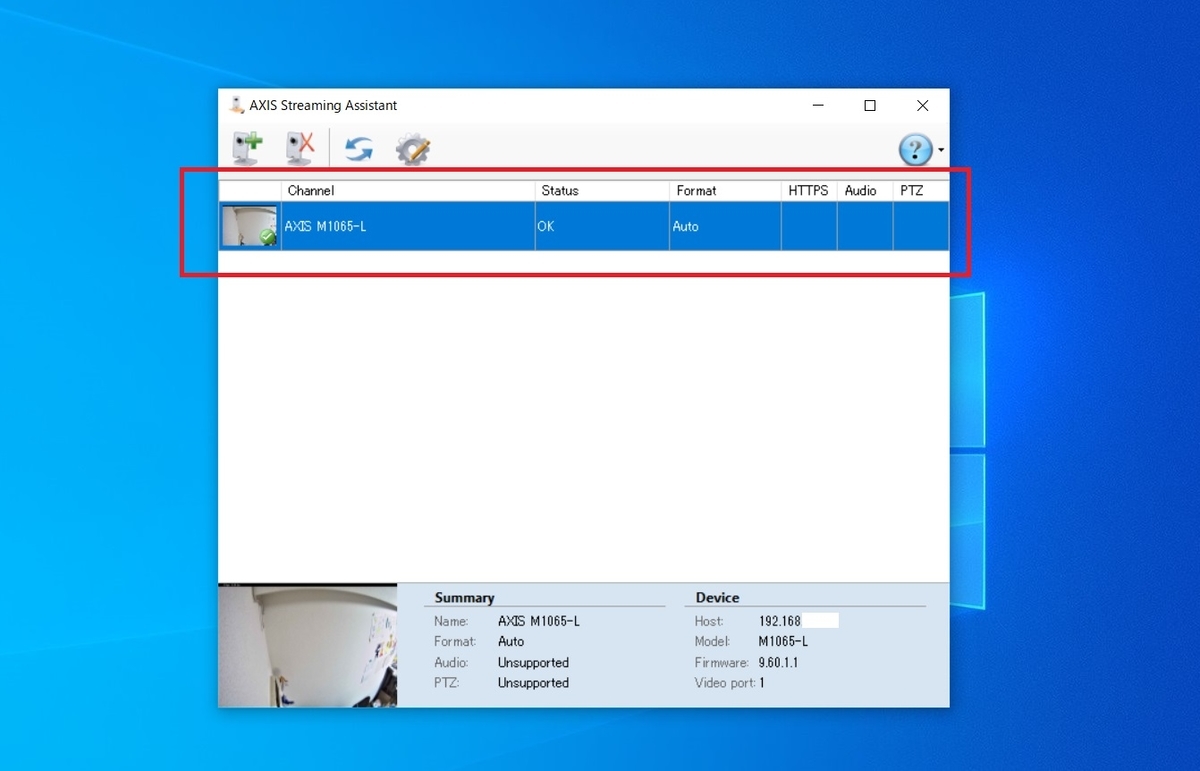The image size is (1200, 771).
Task: Click the Model value M1065-L
Action: [783, 642]
